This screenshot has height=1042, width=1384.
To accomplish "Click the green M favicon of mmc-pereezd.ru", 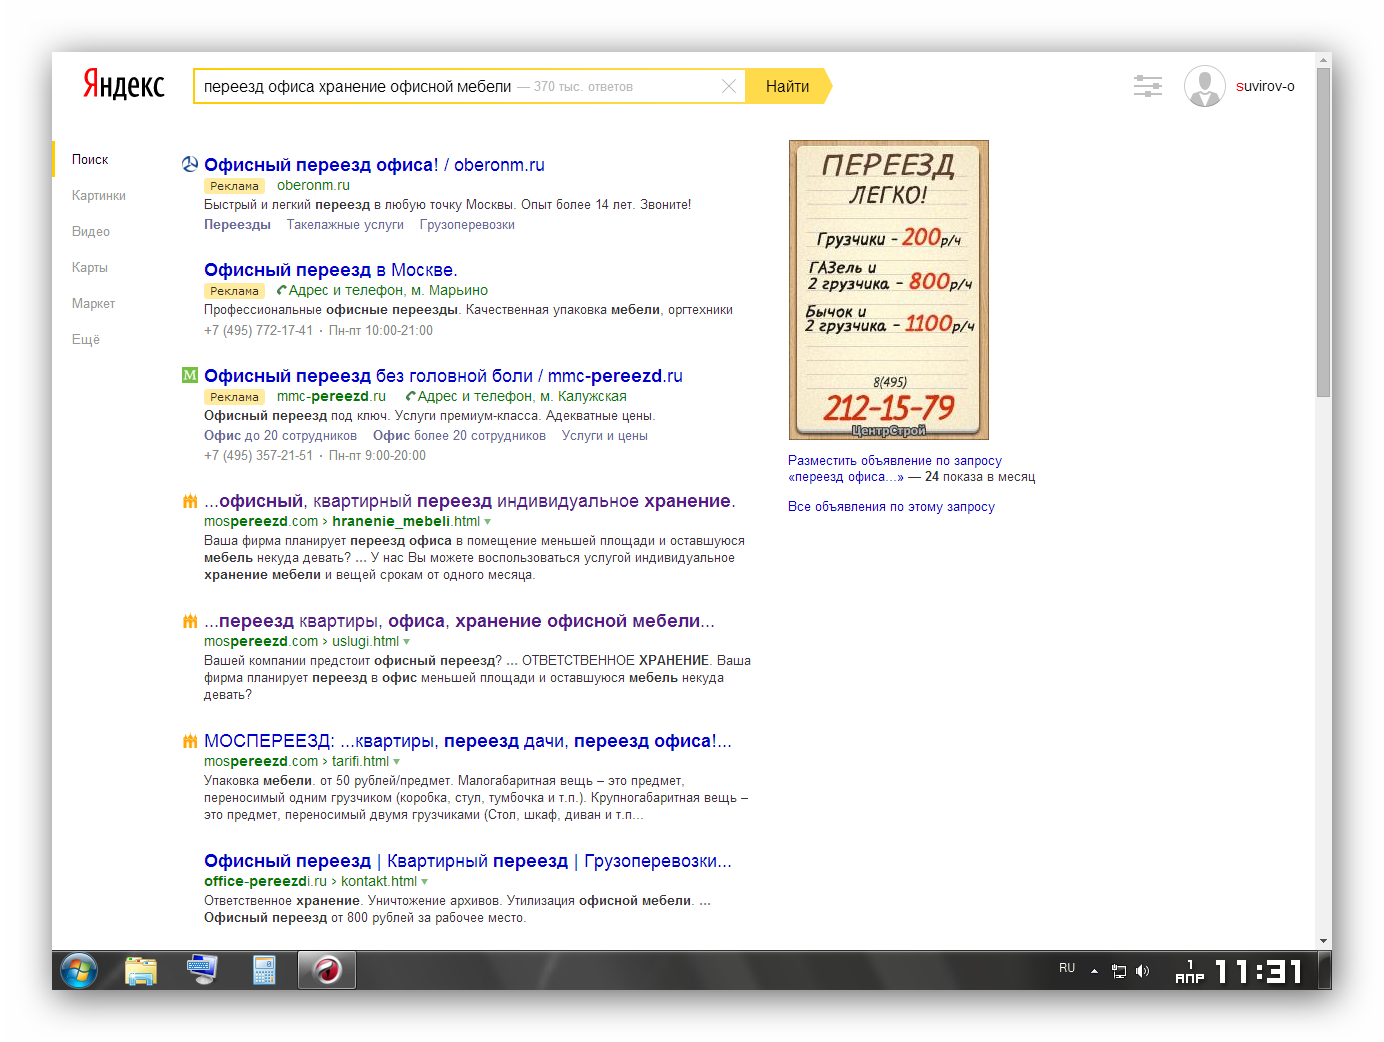I will (190, 375).
